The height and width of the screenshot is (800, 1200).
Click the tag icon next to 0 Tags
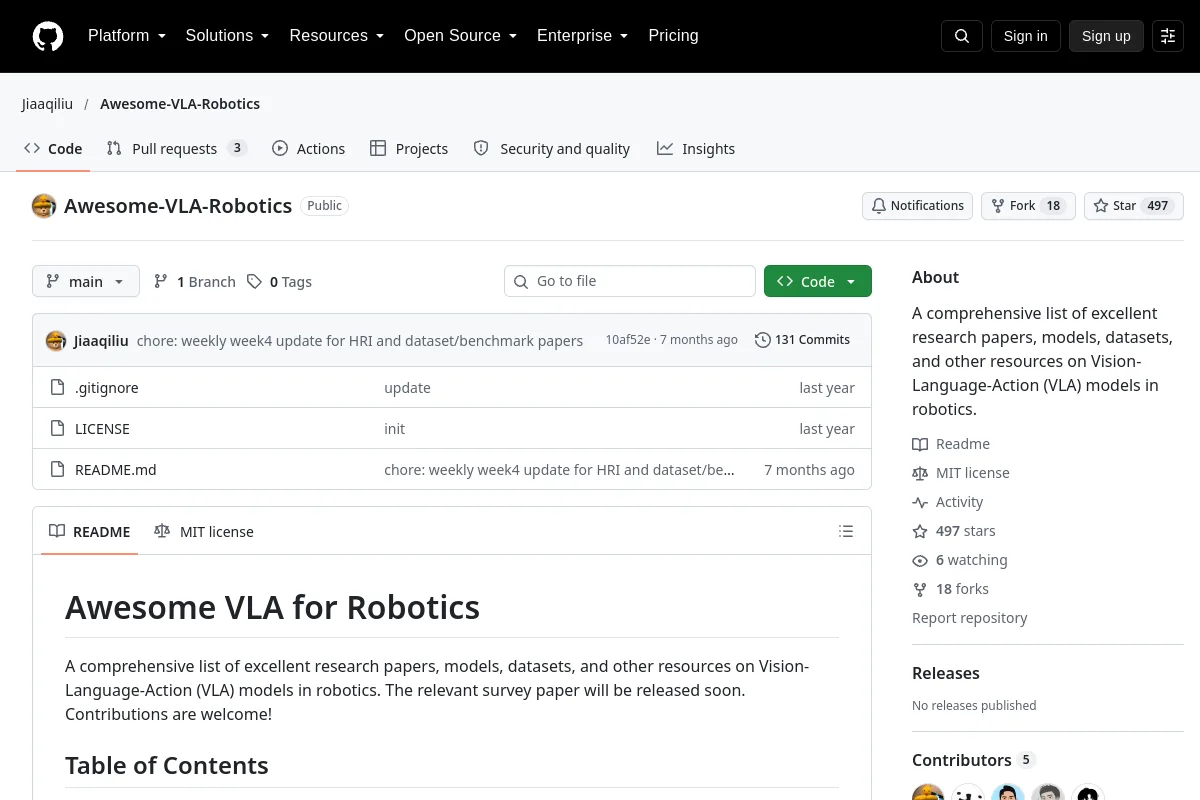255,282
